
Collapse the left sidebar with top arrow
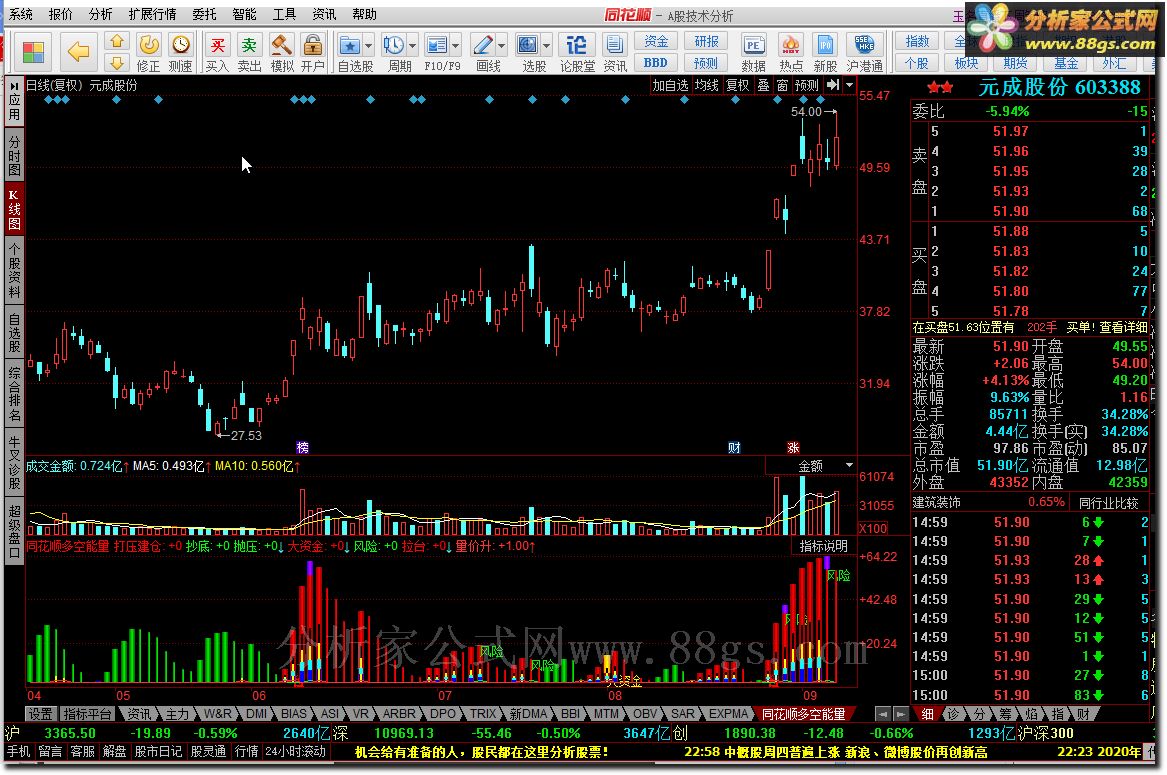[x=14, y=86]
